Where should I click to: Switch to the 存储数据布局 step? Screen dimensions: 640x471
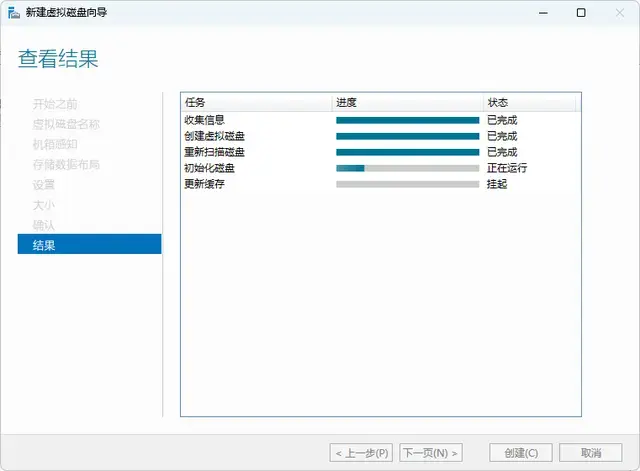tap(66, 164)
